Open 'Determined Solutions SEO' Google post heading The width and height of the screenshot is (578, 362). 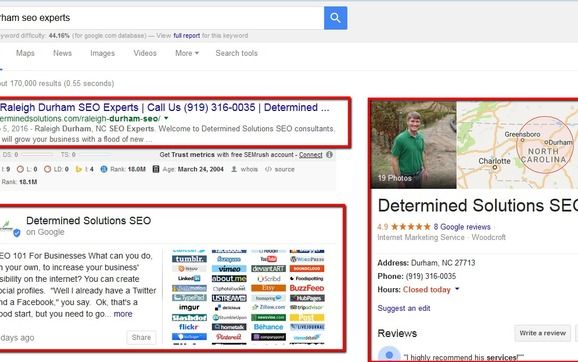click(x=88, y=220)
